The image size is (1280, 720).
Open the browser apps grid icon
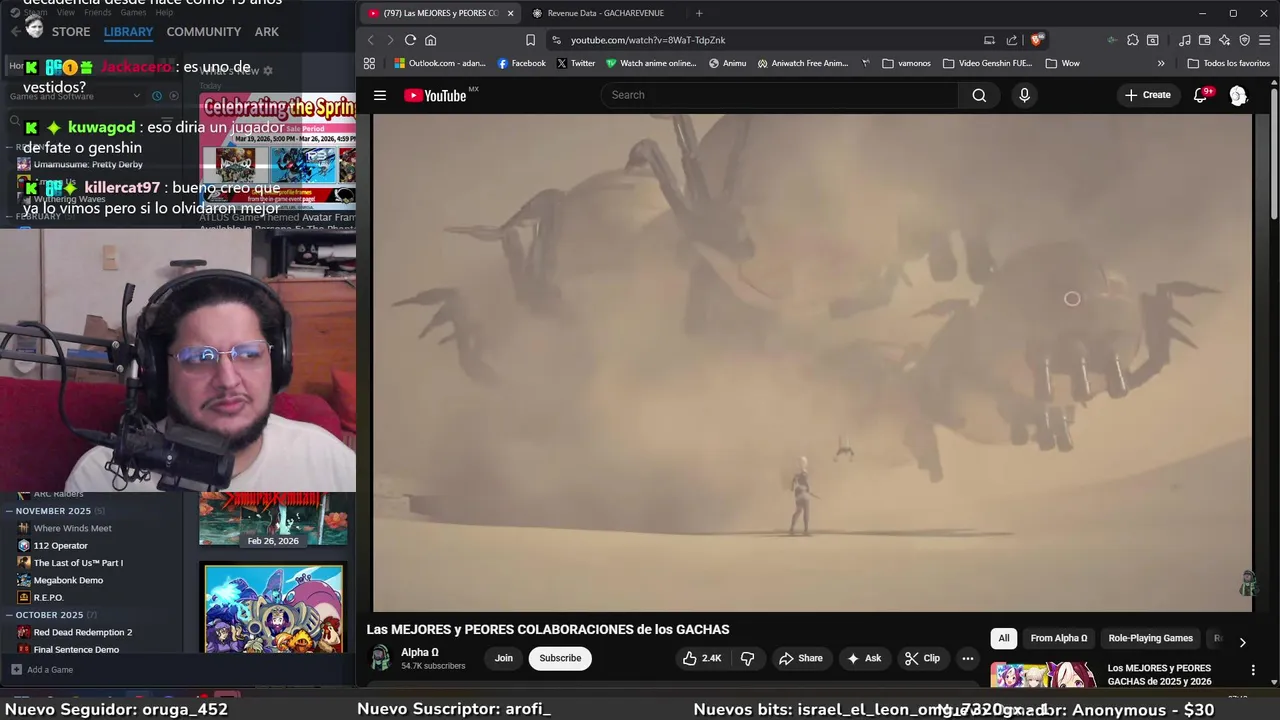coord(369,63)
